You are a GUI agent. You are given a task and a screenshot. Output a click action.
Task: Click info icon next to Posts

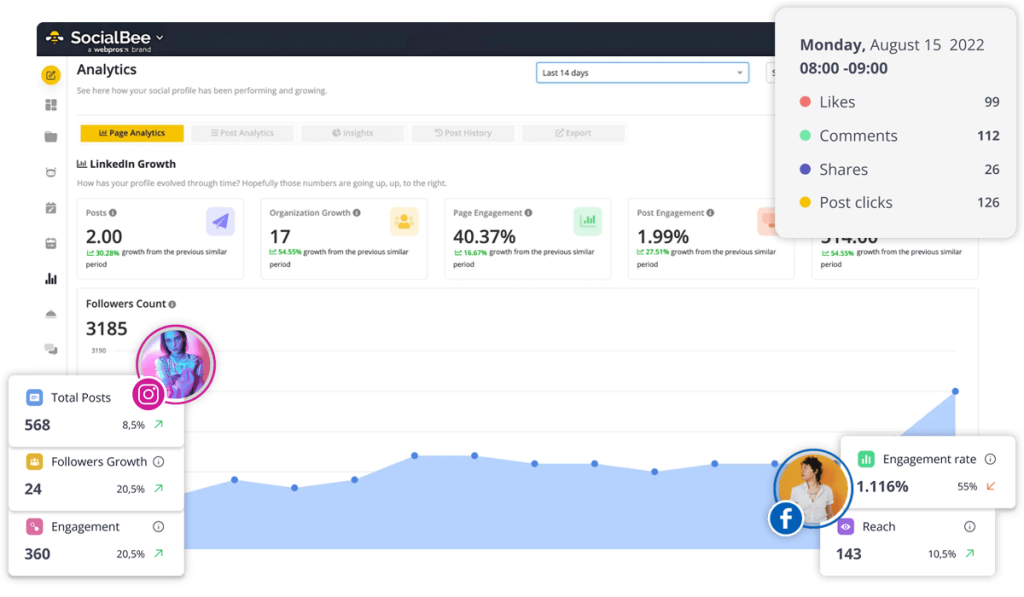[113, 213]
